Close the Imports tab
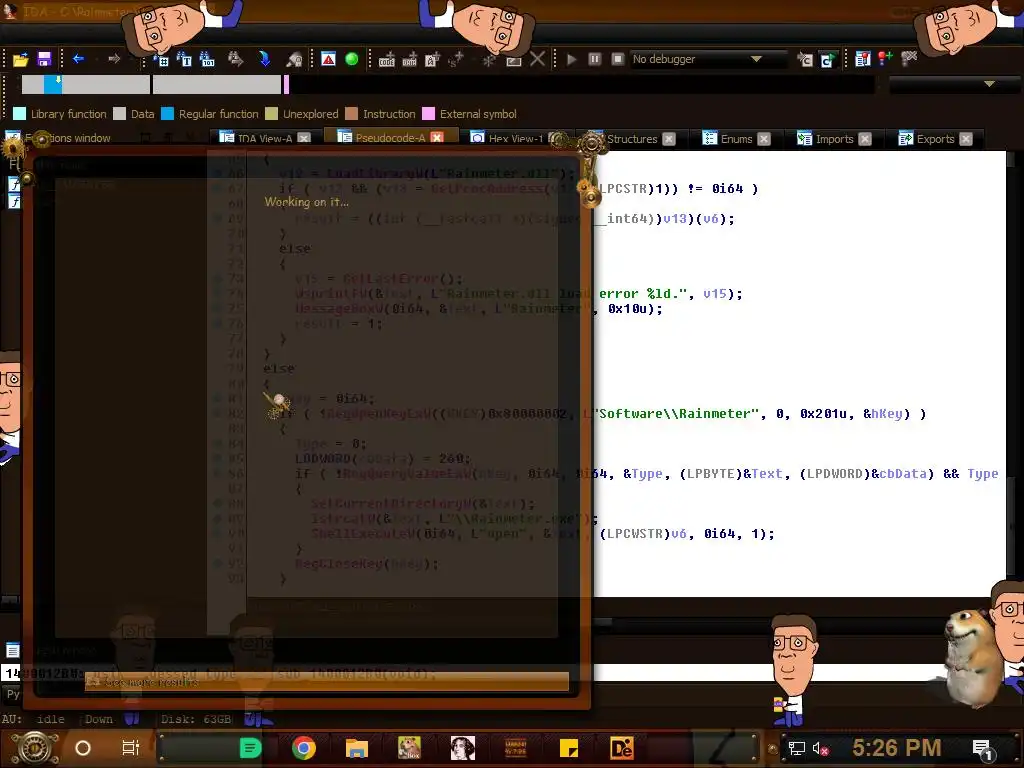The height and width of the screenshot is (768, 1024). point(865,138)
